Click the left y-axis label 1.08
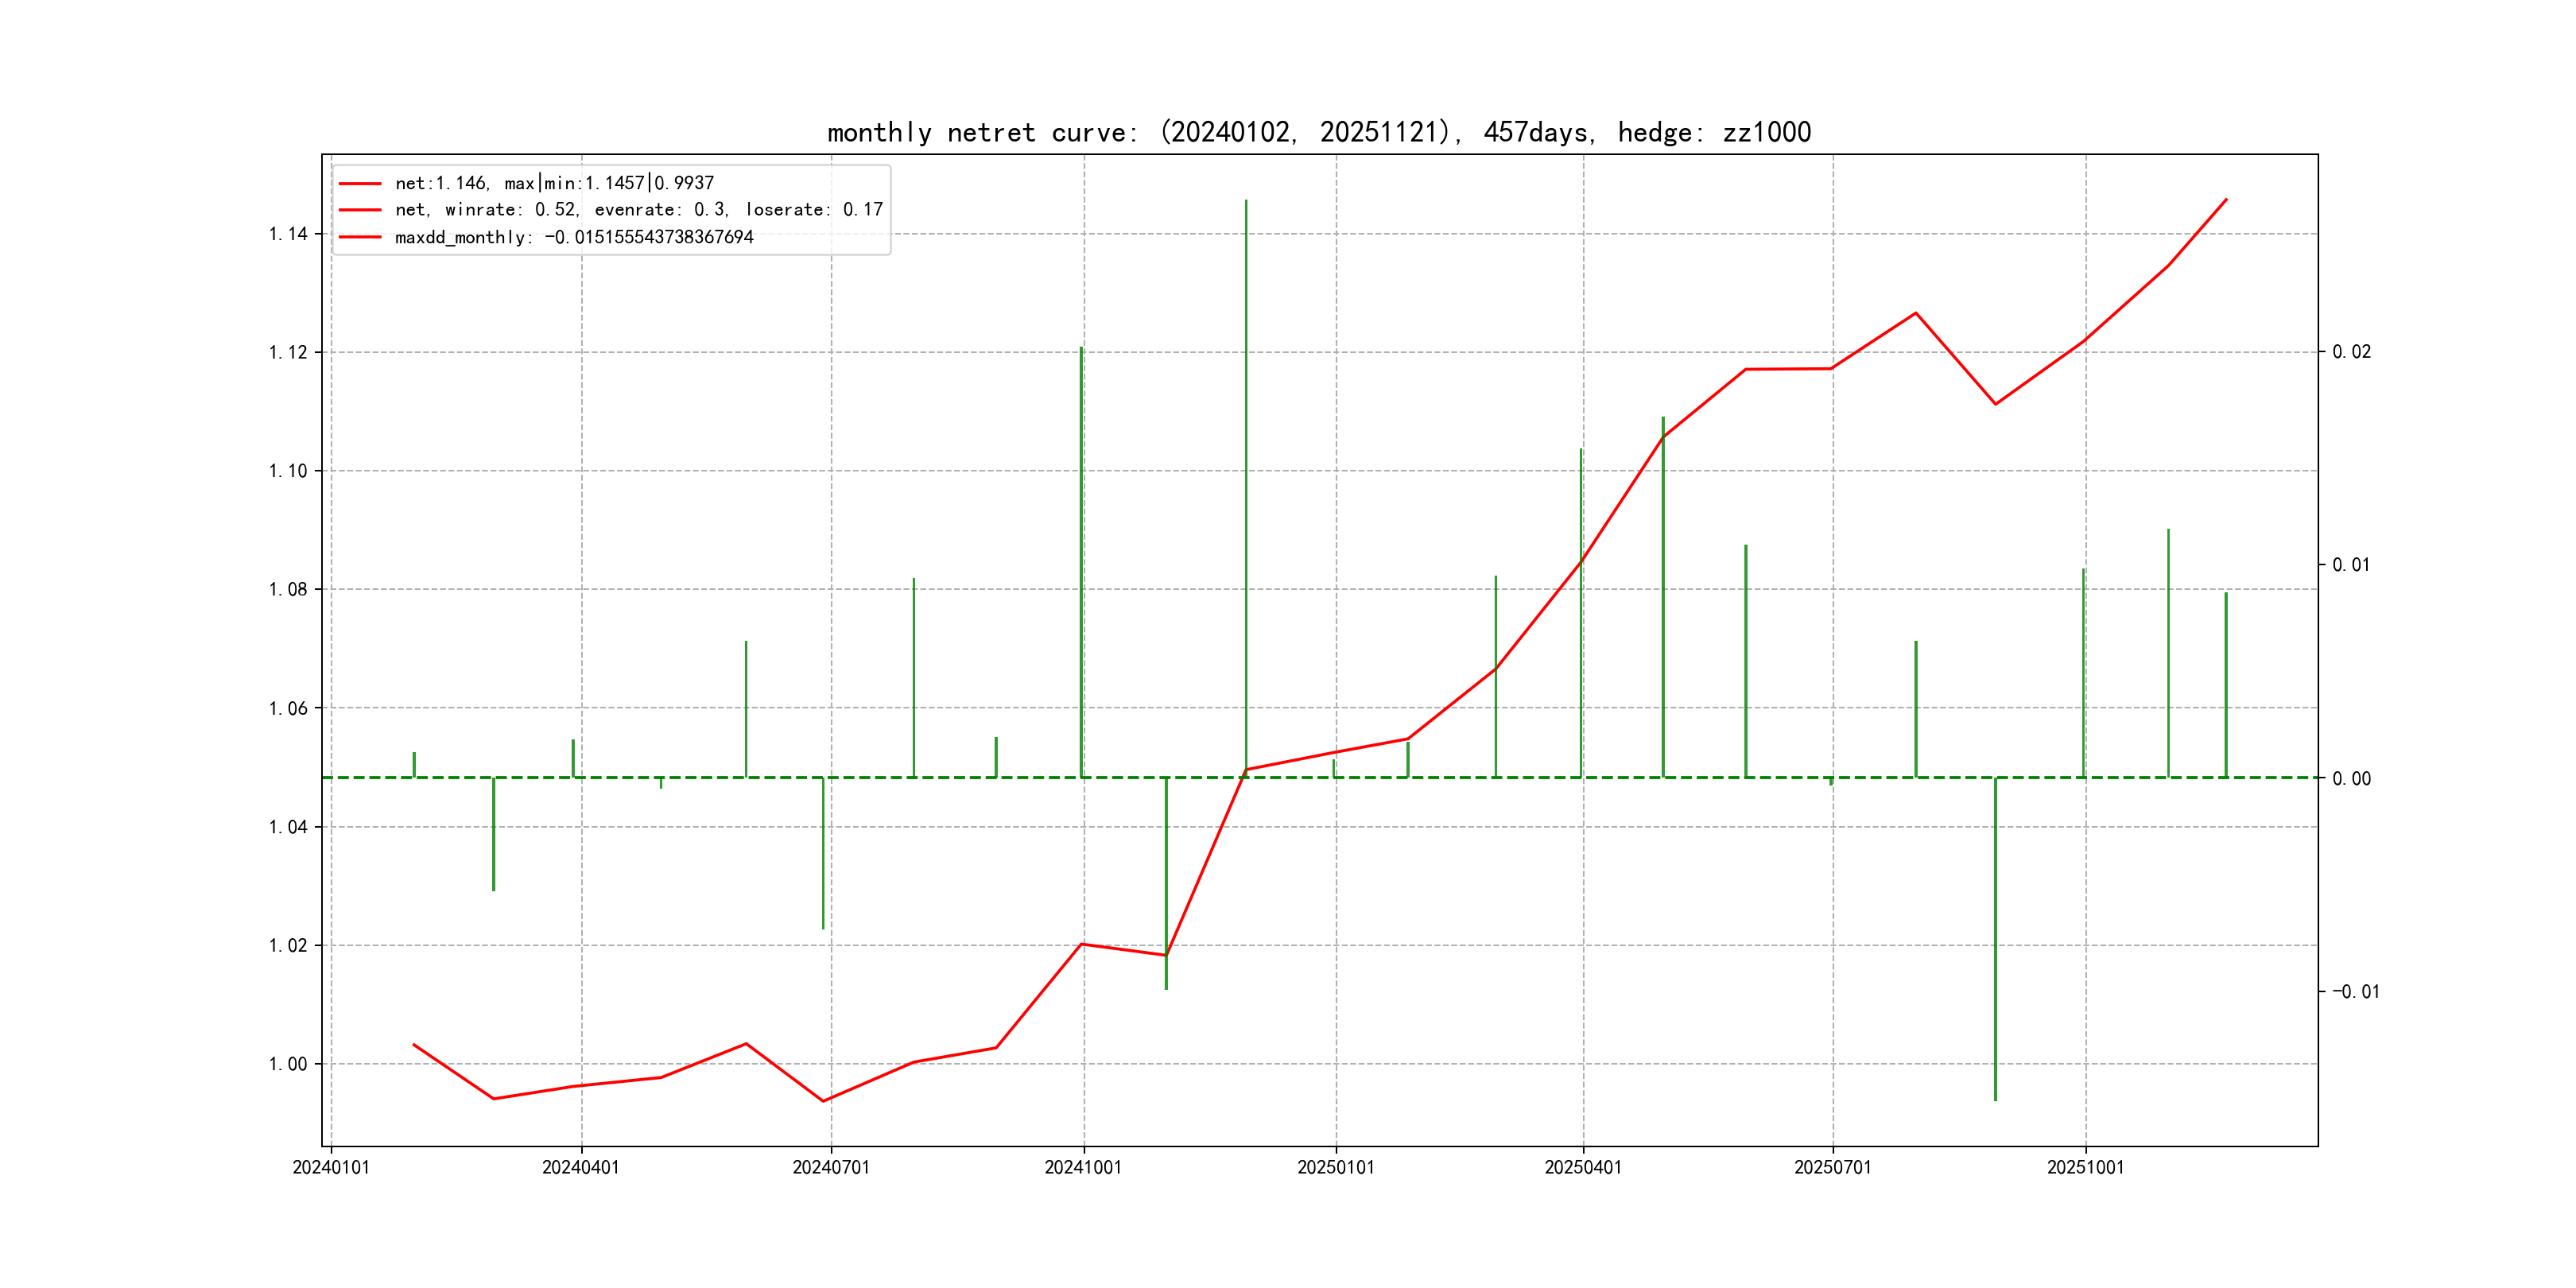Viewport: 2576px width, 1288px height. pos(288,589)
